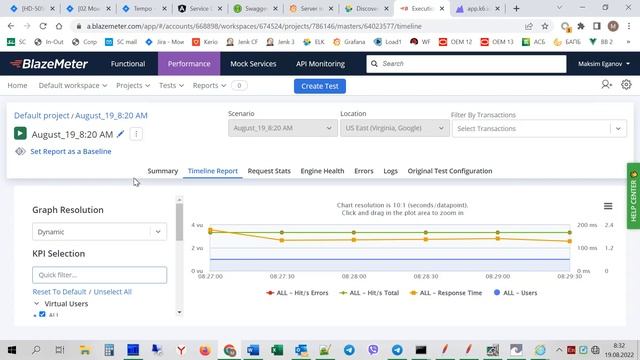
Task: Open the Projects dropdown
Action: tap(133, 85)
